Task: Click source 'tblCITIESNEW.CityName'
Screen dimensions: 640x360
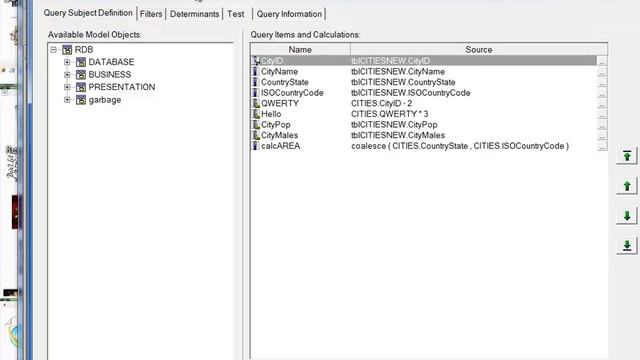Action: 398,71
